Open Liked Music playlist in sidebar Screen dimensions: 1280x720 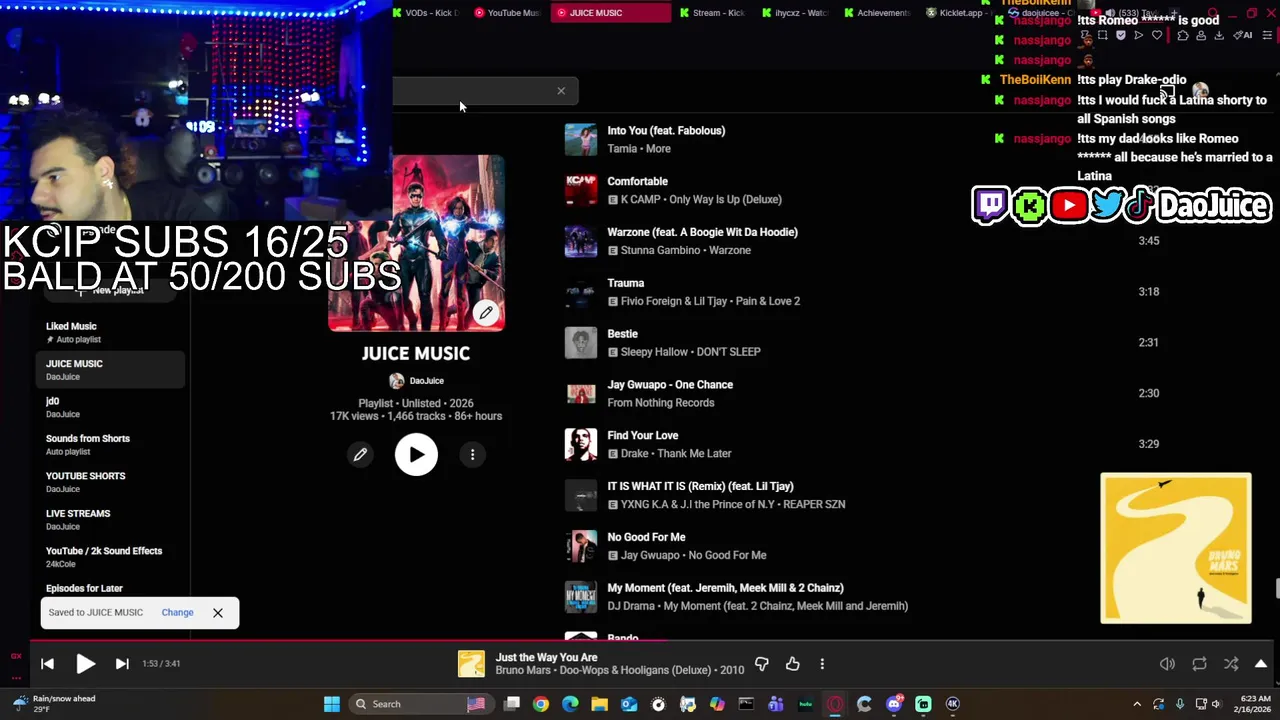pos(110,332)
